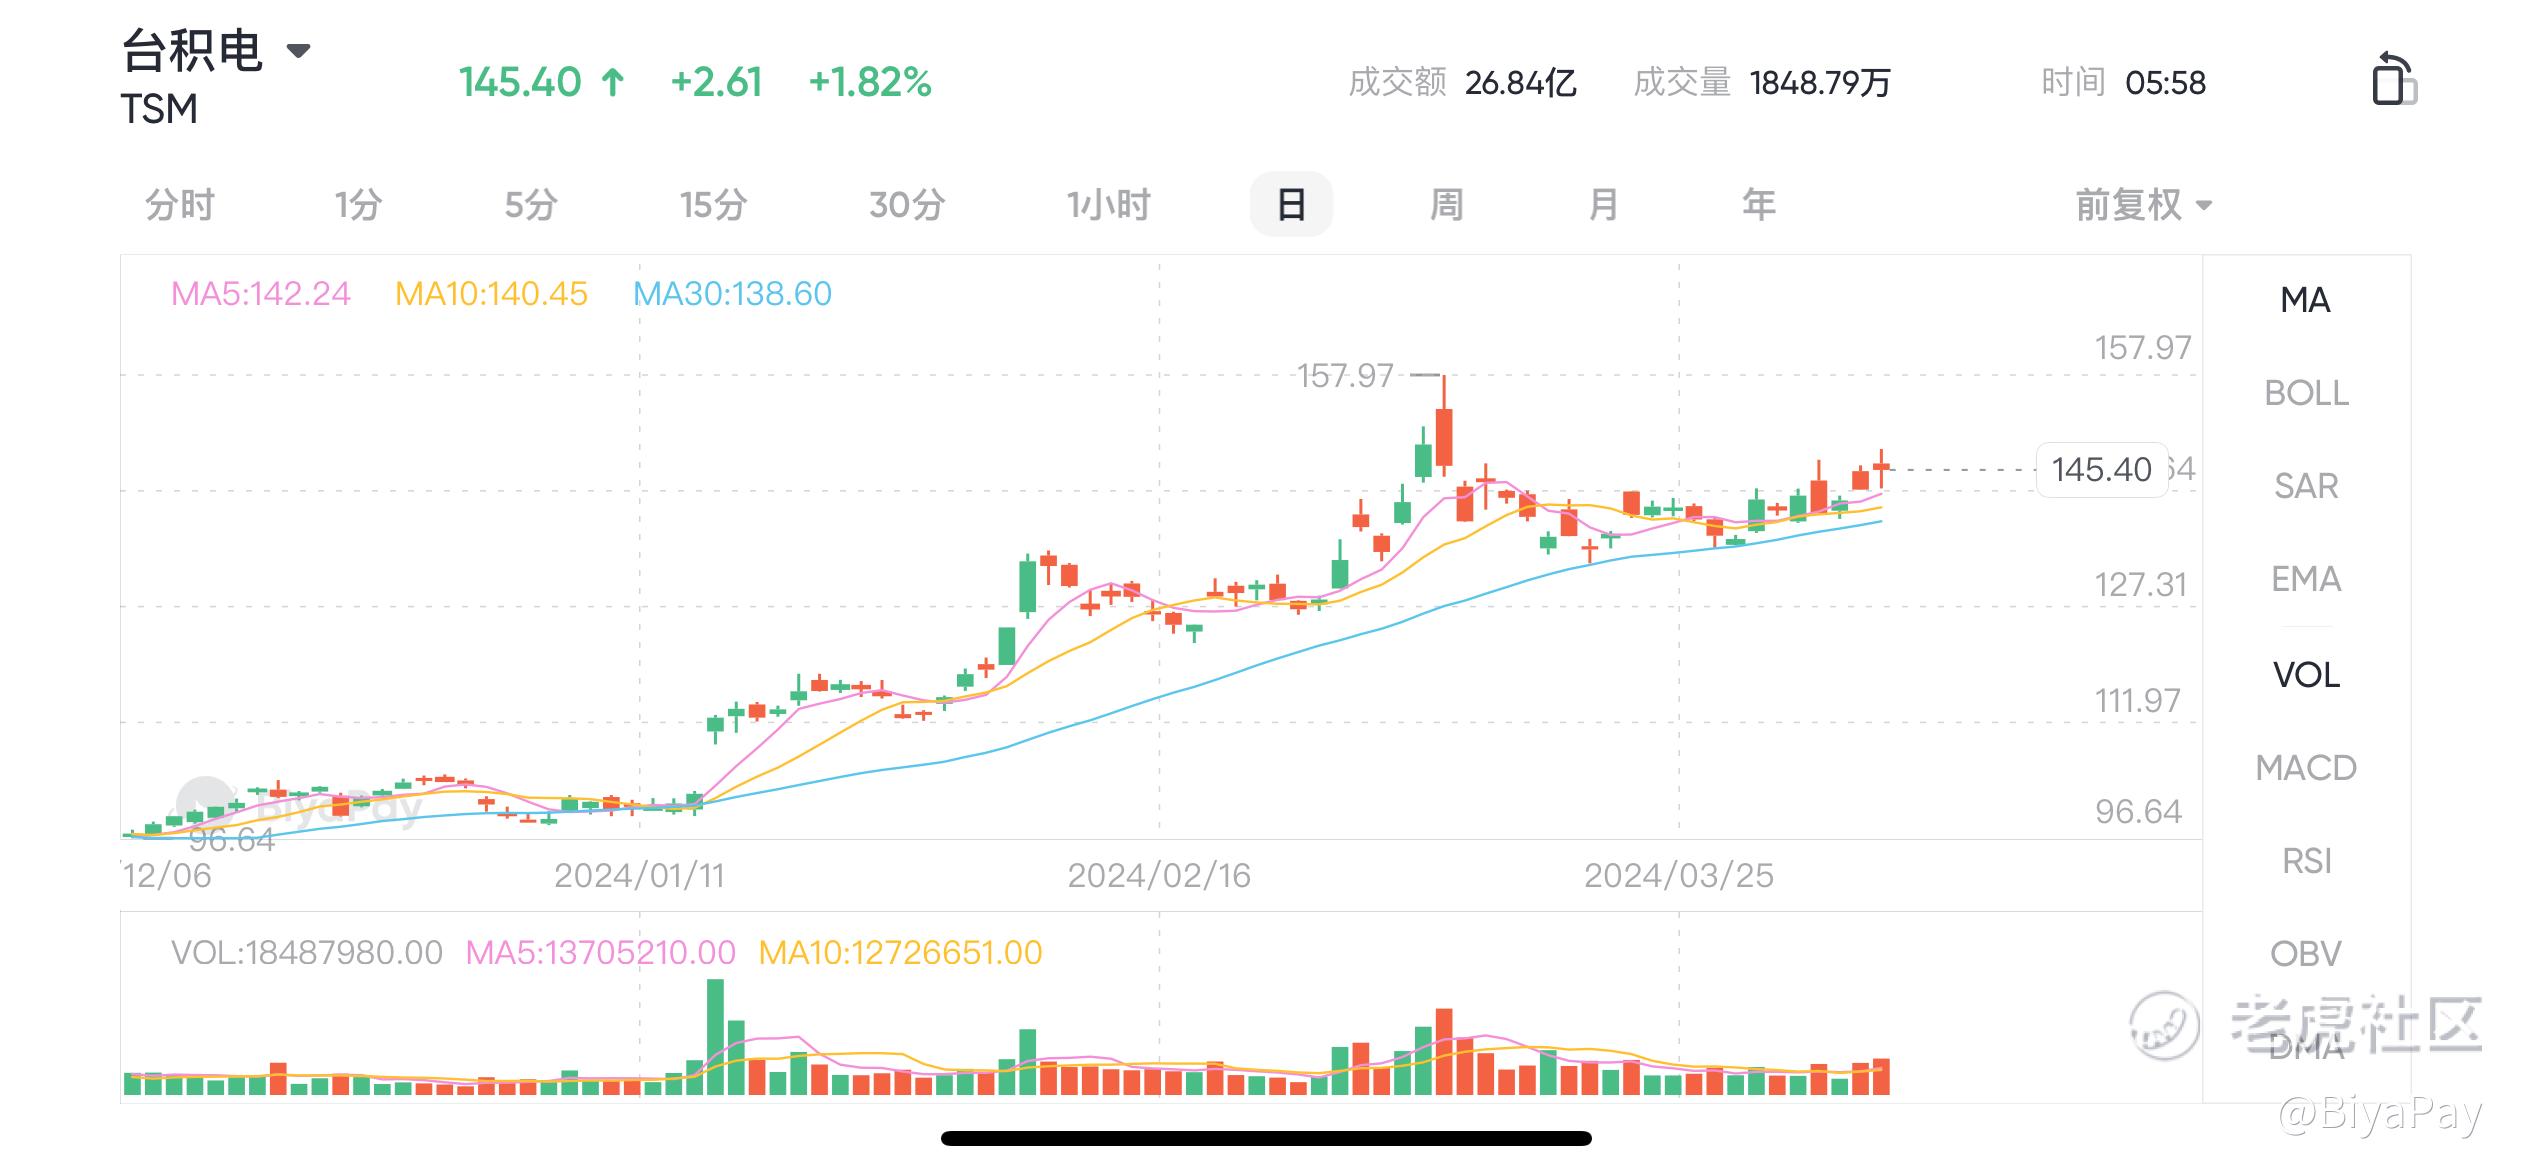Tap the share/rotate screen icon

point(2393,79)
